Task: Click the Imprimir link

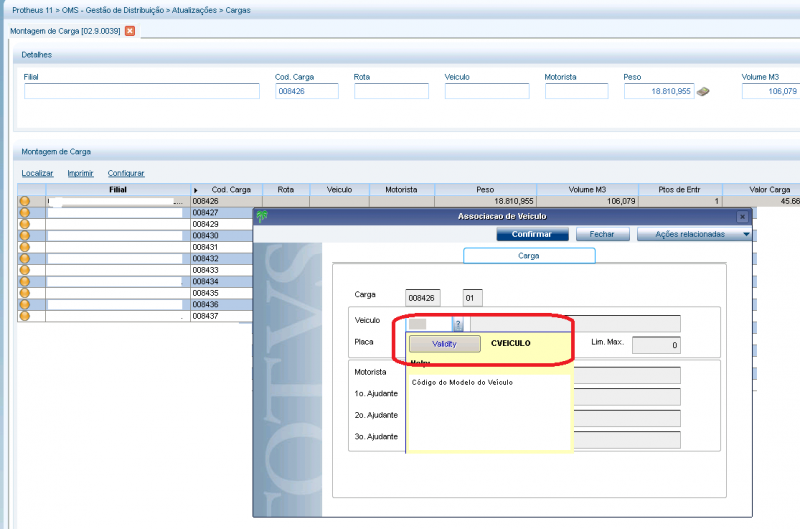Action: click(x=81, y=173)
